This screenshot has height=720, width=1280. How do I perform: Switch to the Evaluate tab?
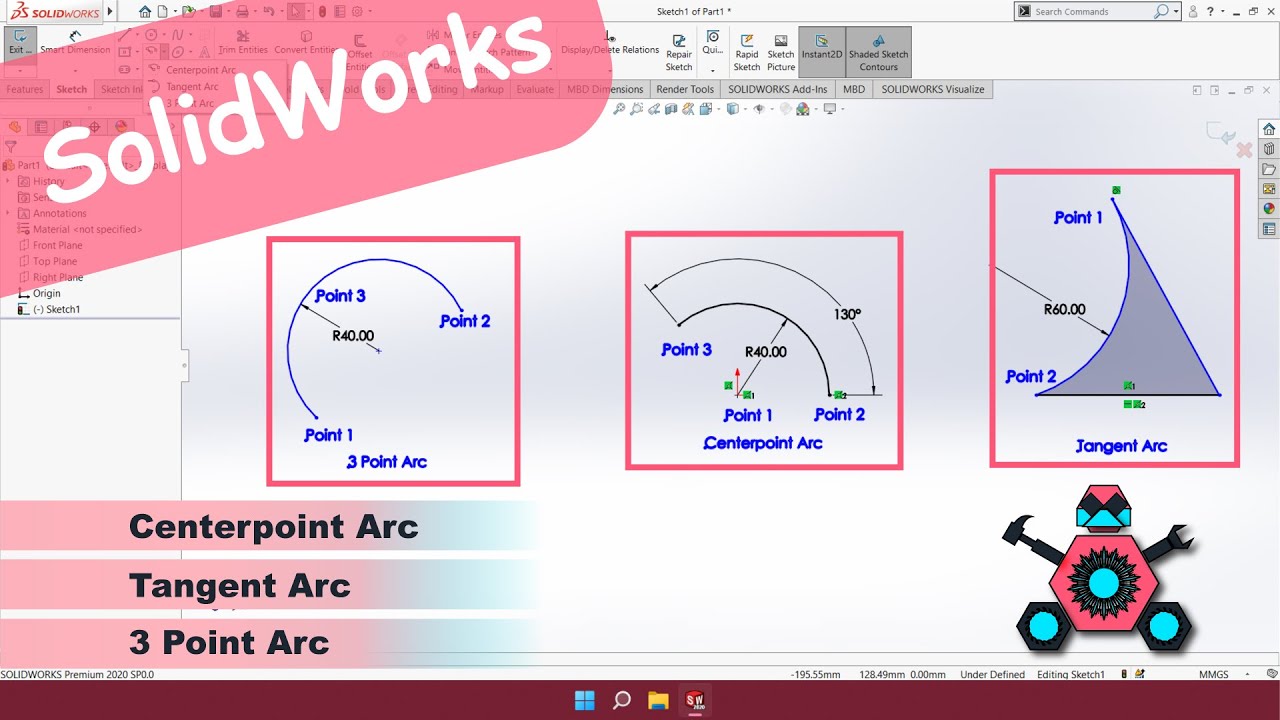(535, 89)
